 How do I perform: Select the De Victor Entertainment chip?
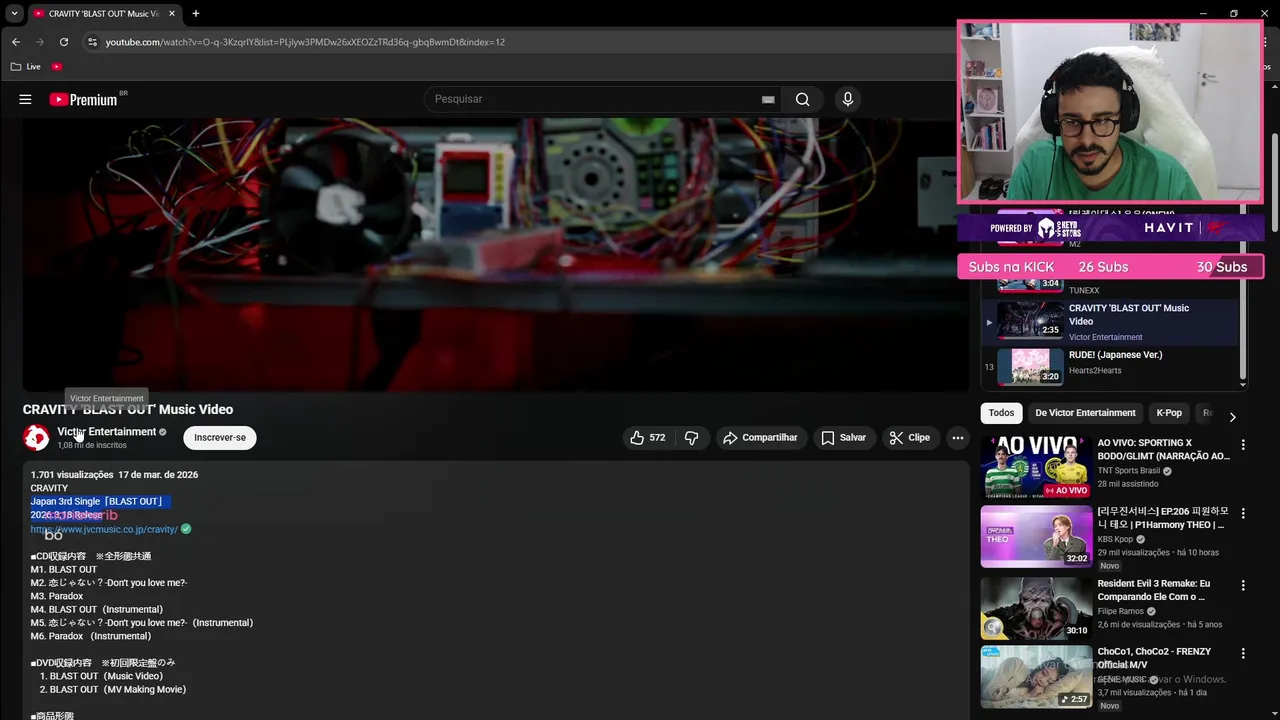(1085, 413)
